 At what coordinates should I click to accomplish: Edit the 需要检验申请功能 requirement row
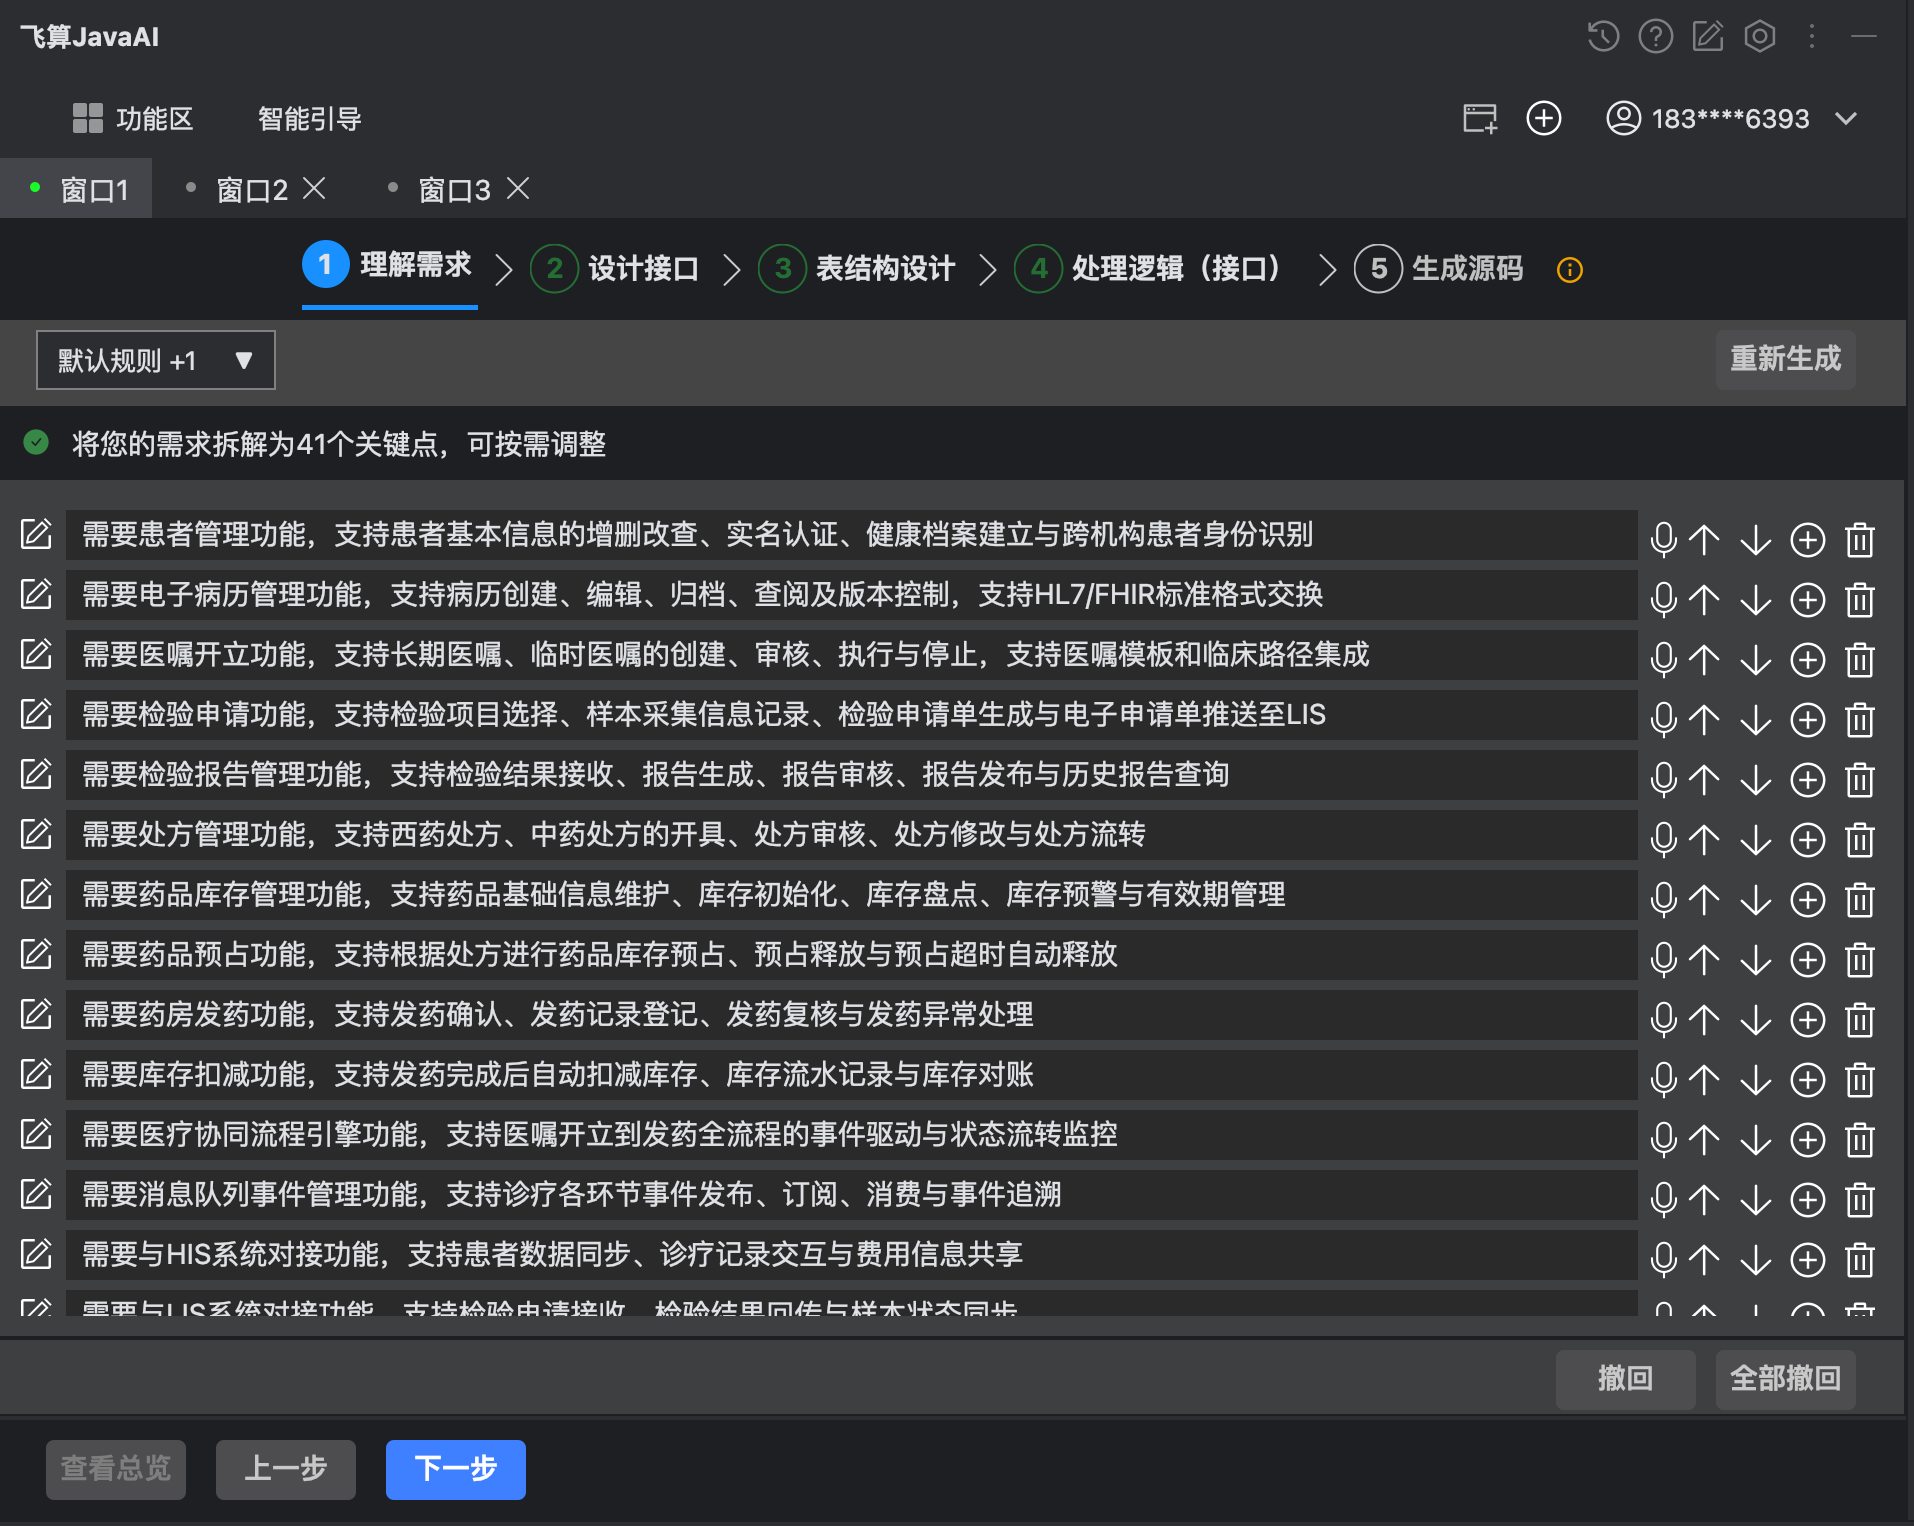point(36,715)
